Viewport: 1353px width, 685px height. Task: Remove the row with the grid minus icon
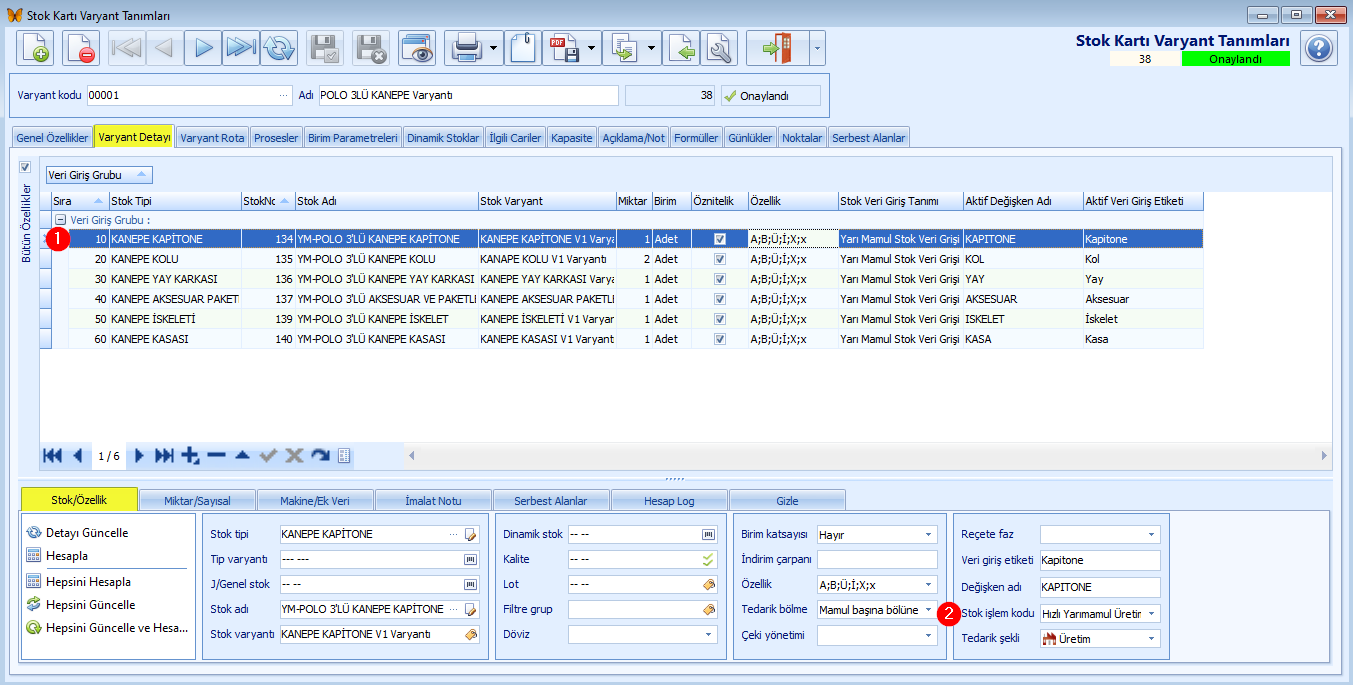tap(216, 456)
